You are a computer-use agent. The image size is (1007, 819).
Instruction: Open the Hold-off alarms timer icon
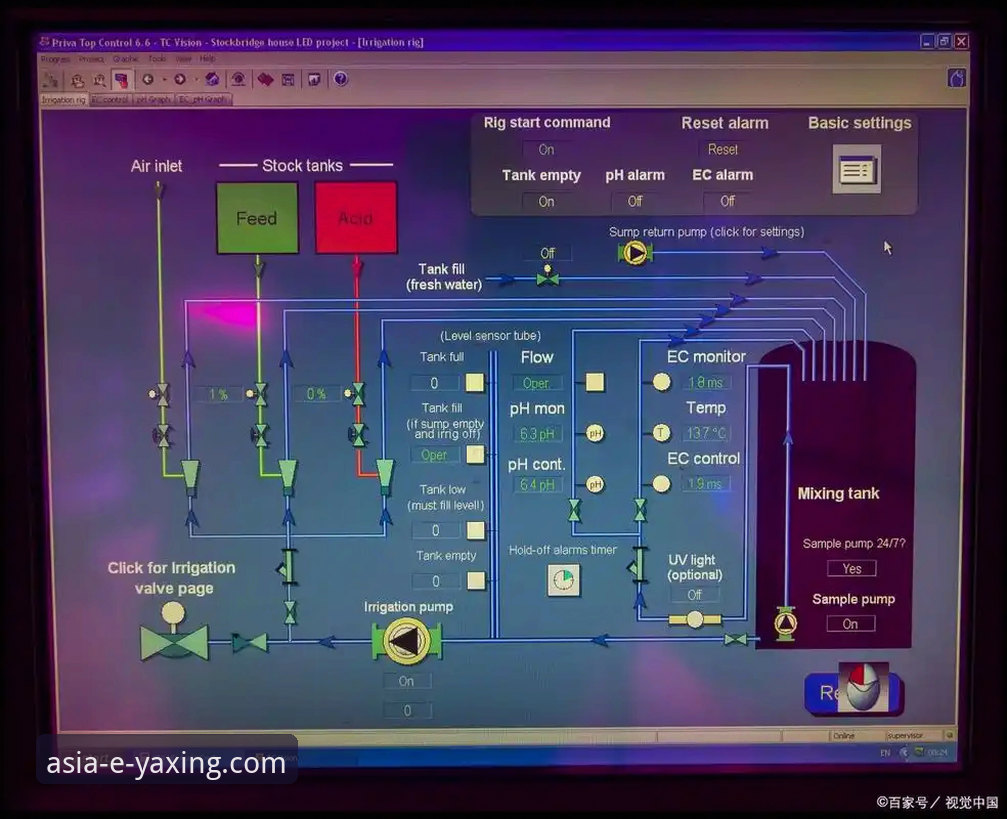point(564,580)
